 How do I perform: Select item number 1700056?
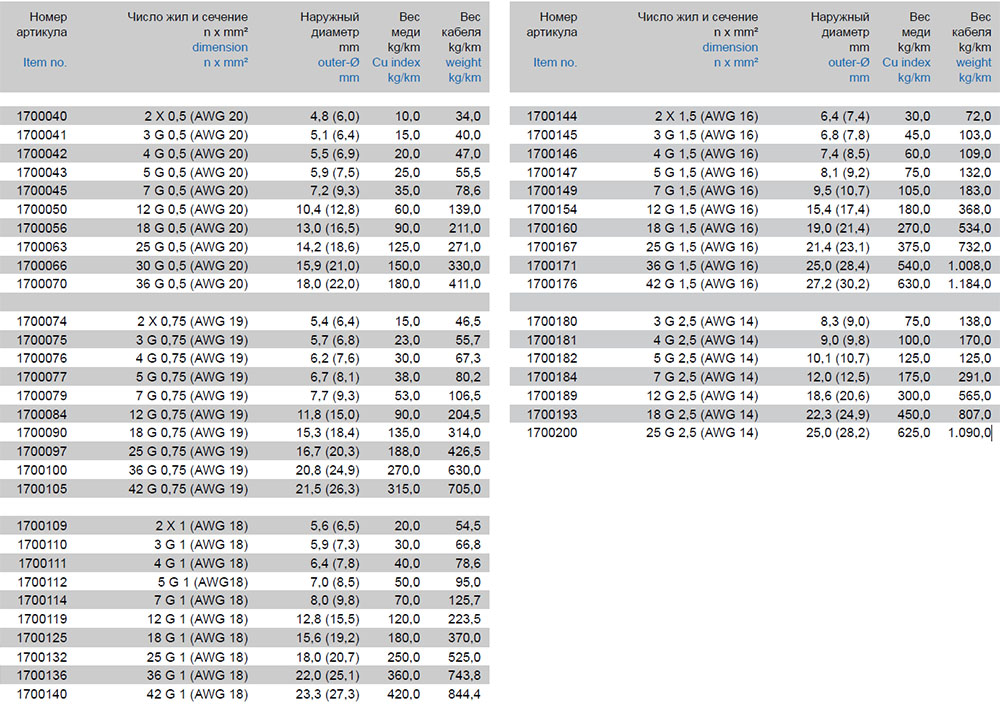[x=41, y=228]
